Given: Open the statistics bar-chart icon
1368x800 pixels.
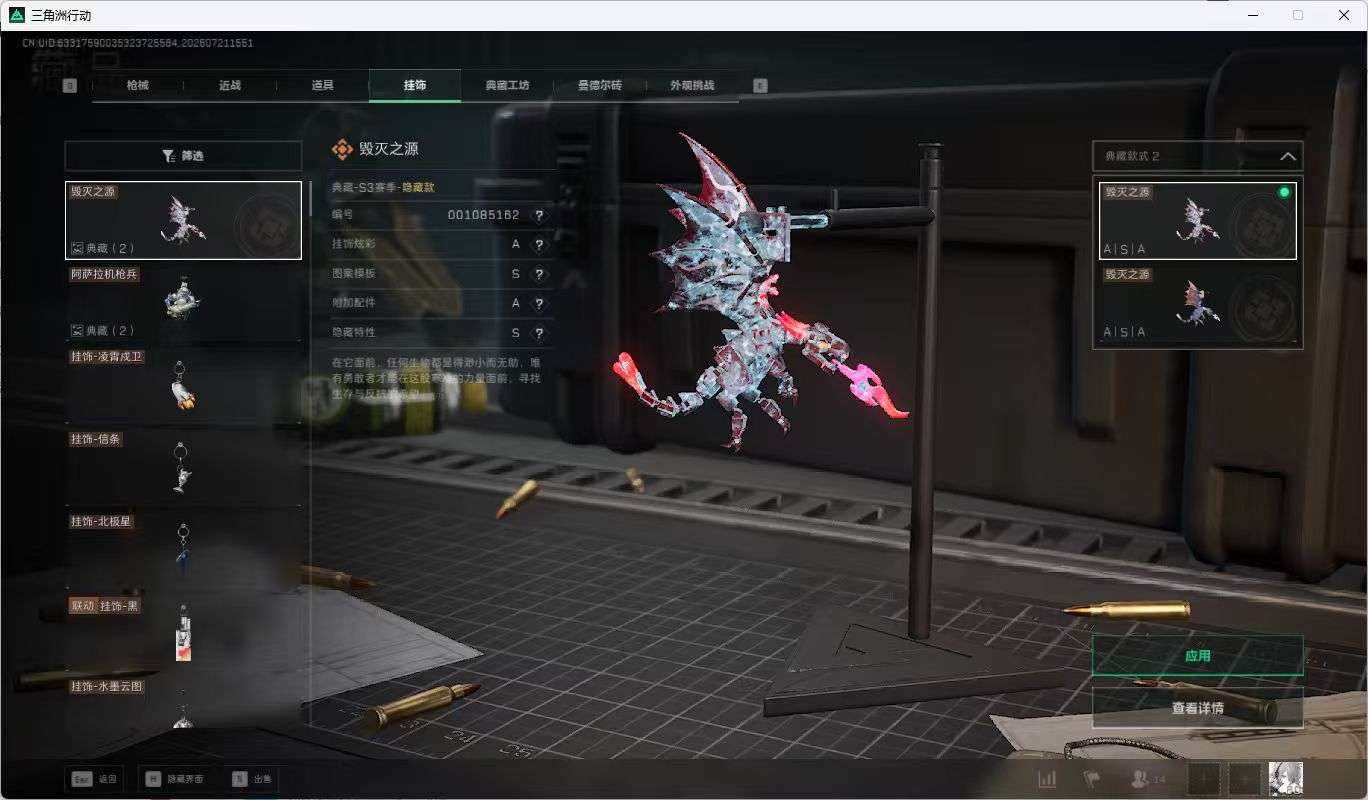Looking at the screenshot, I should point(1047,778).
